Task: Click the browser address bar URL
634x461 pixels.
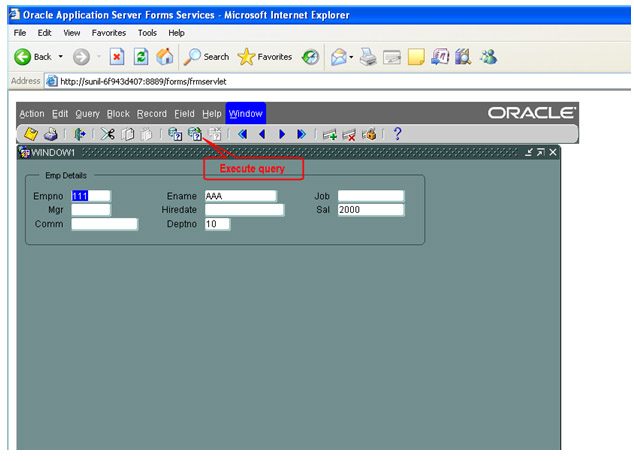Action: [143, 81]
